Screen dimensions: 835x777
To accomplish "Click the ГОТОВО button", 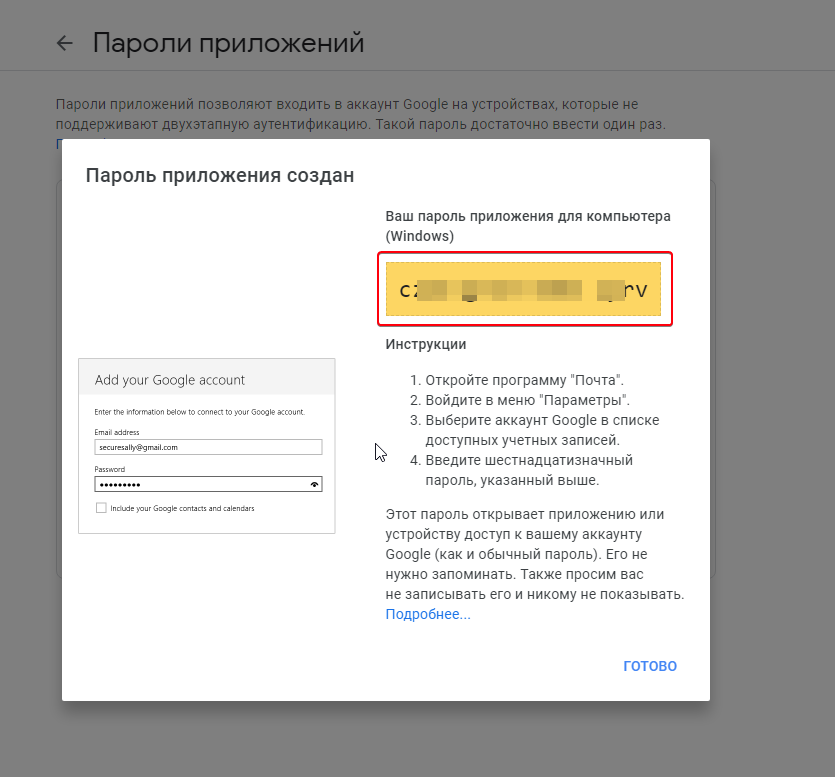I will coord(650,666).
